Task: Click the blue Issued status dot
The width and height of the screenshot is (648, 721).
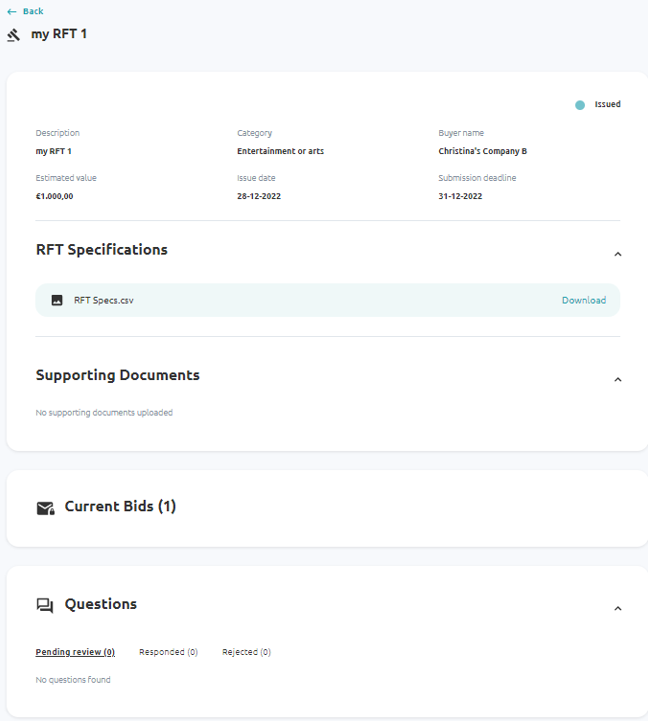Action: tap(580, 105)
